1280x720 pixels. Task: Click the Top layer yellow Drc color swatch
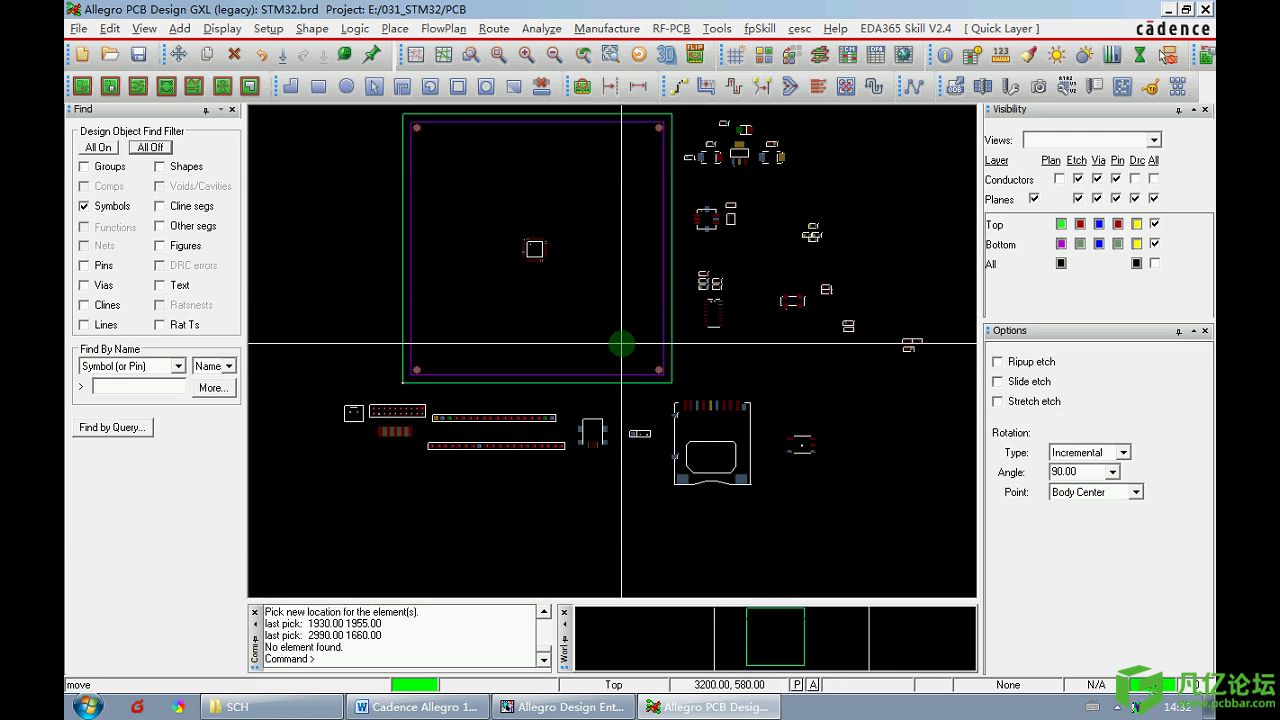coord(1136,224)
